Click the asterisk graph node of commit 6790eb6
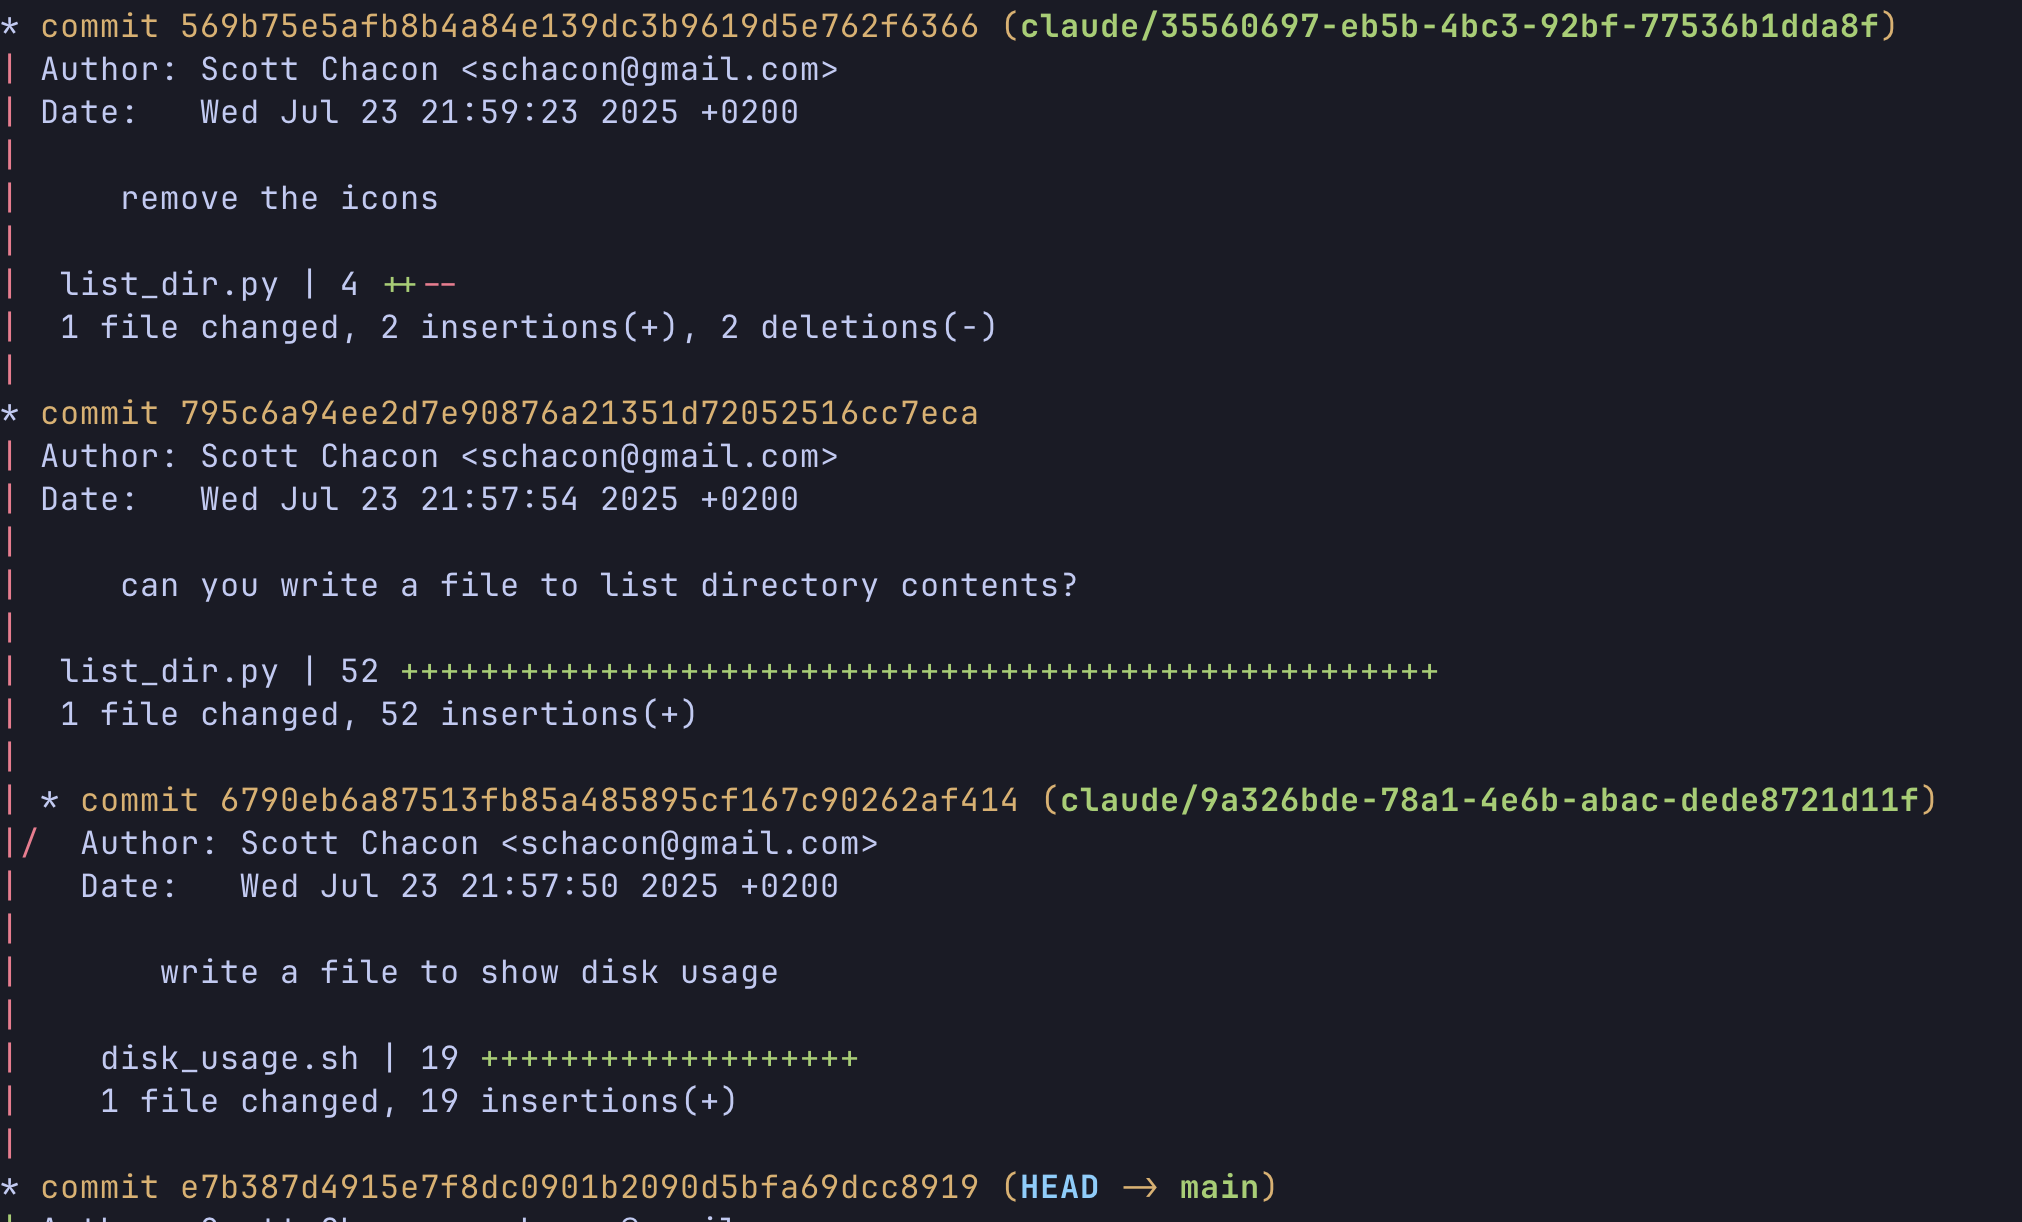This screenshot has width=2022, height=1222. 49,801
